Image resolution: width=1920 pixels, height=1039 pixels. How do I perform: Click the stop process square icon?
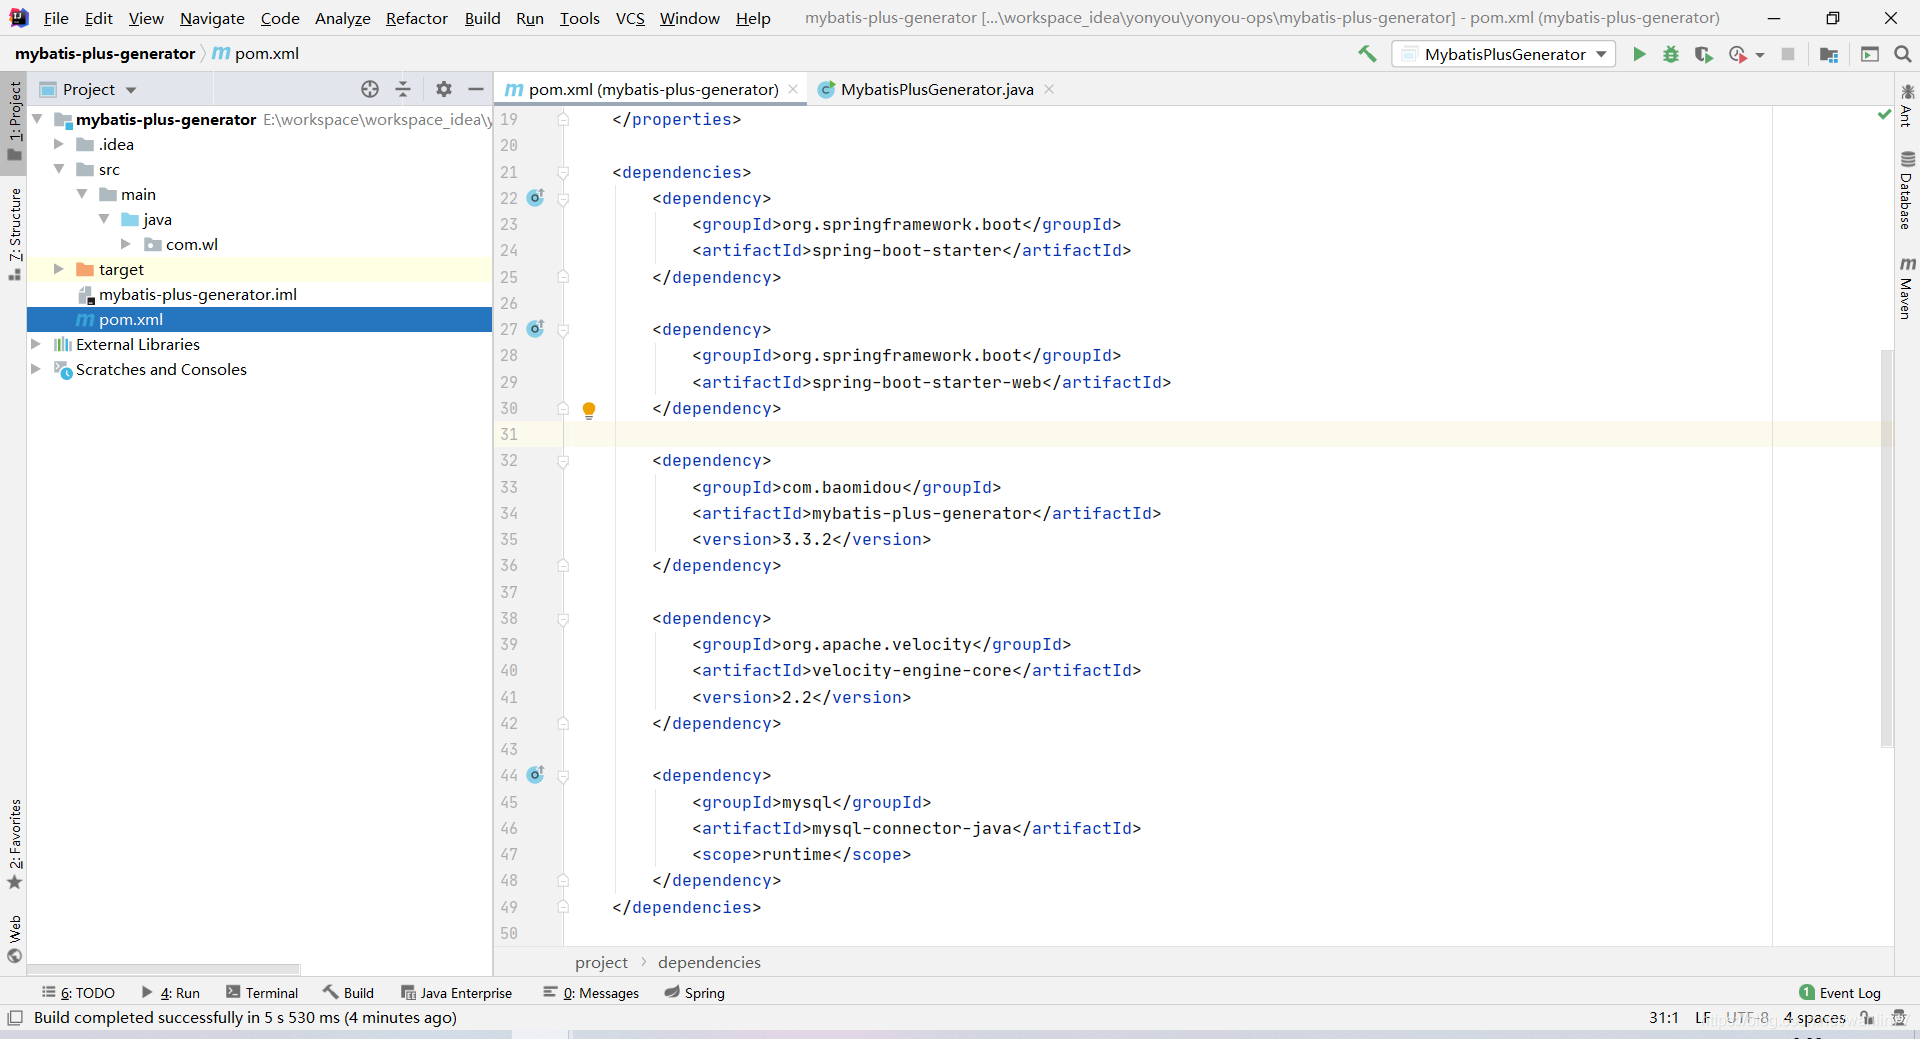tap(1788, 54)
